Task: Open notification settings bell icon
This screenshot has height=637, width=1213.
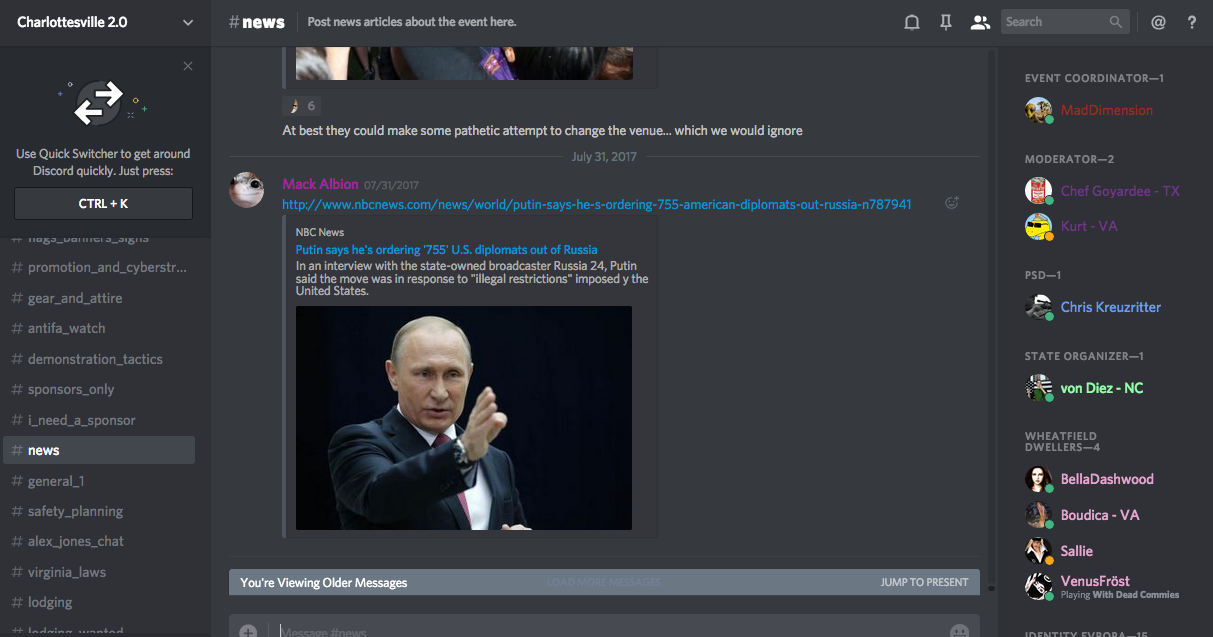Action: tap(911, 22)
